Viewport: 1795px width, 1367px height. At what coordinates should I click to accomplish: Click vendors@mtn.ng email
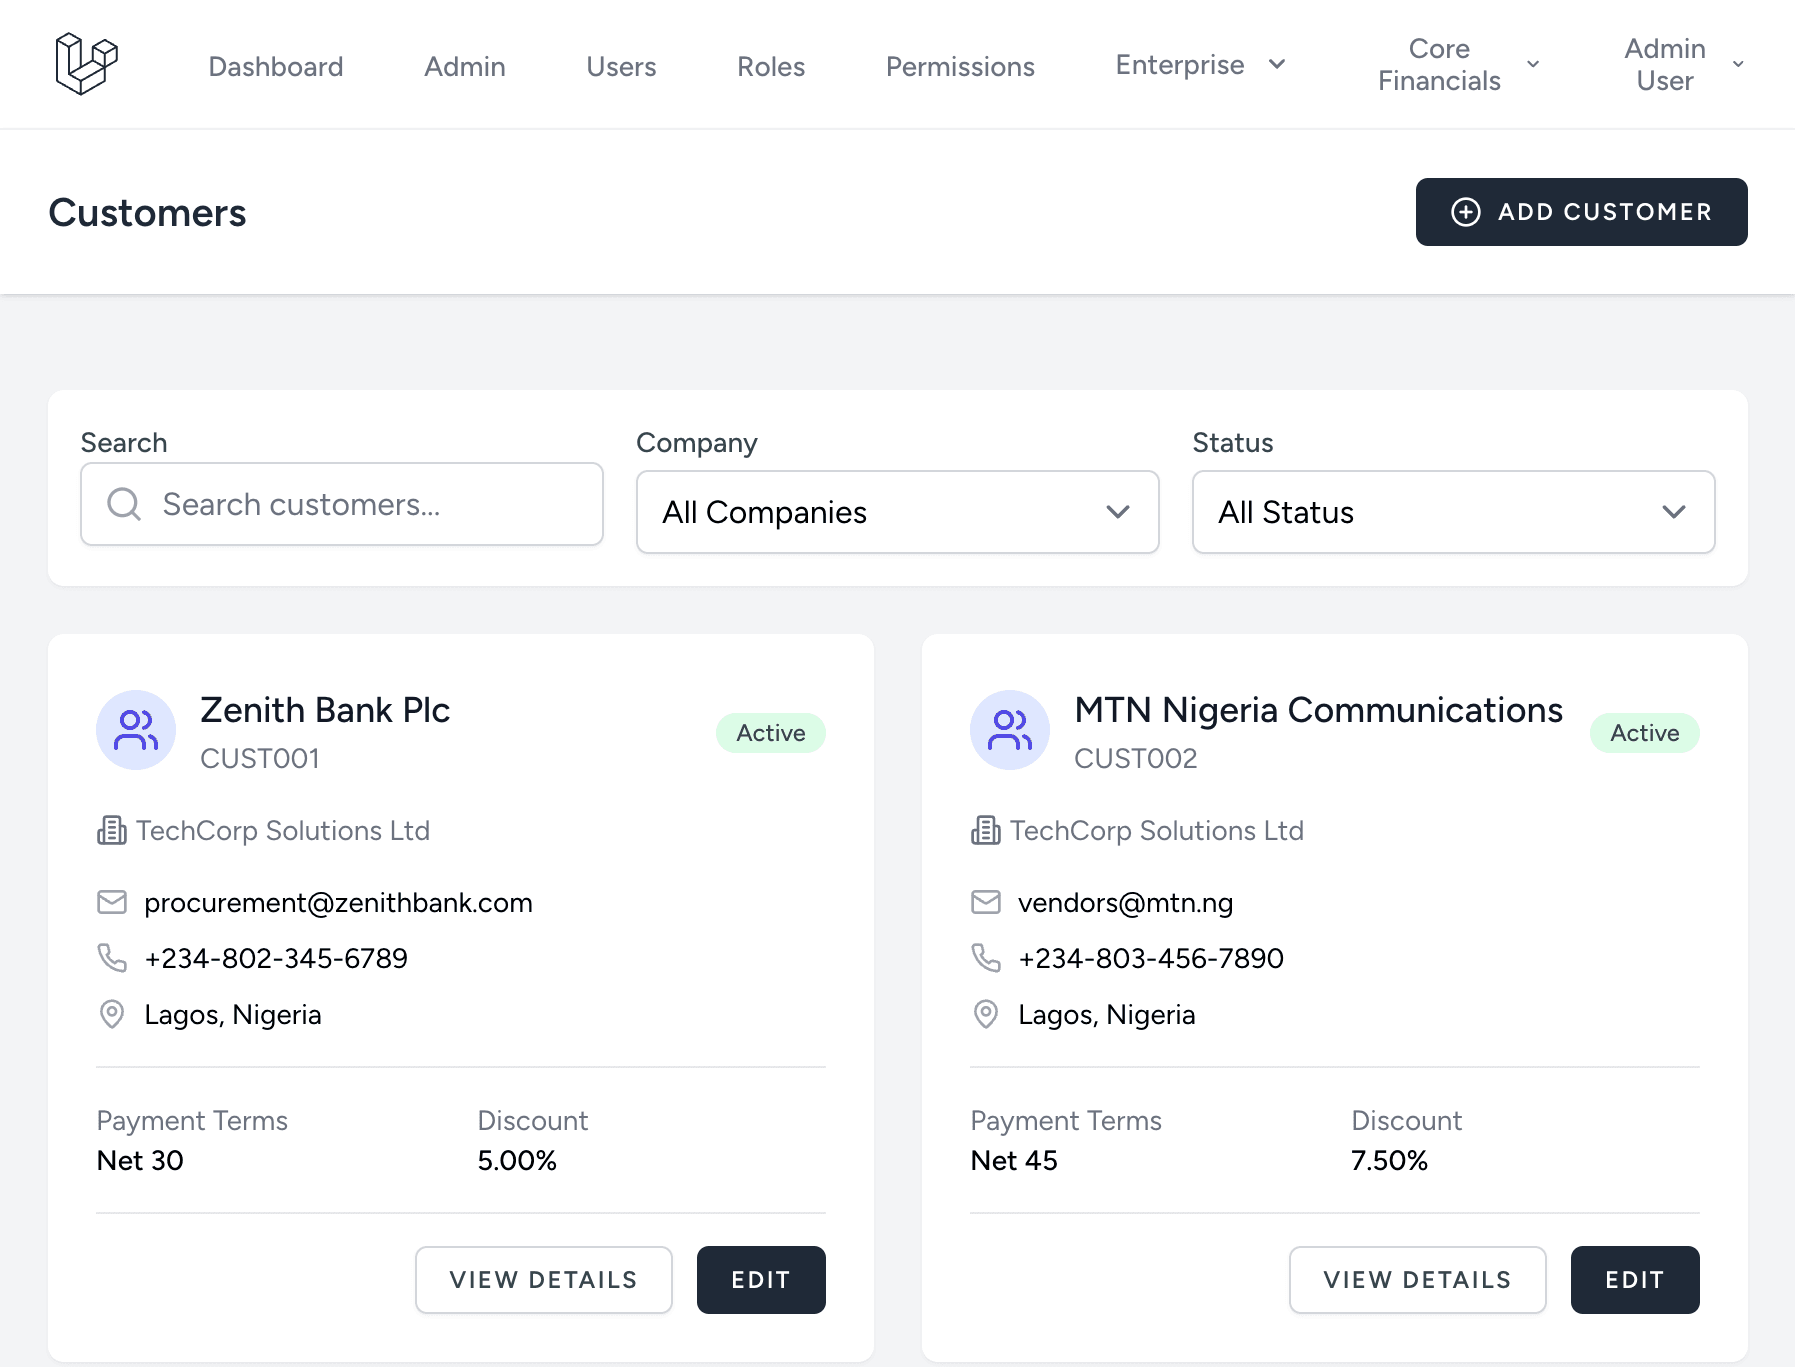click(x=1125, y=902)
